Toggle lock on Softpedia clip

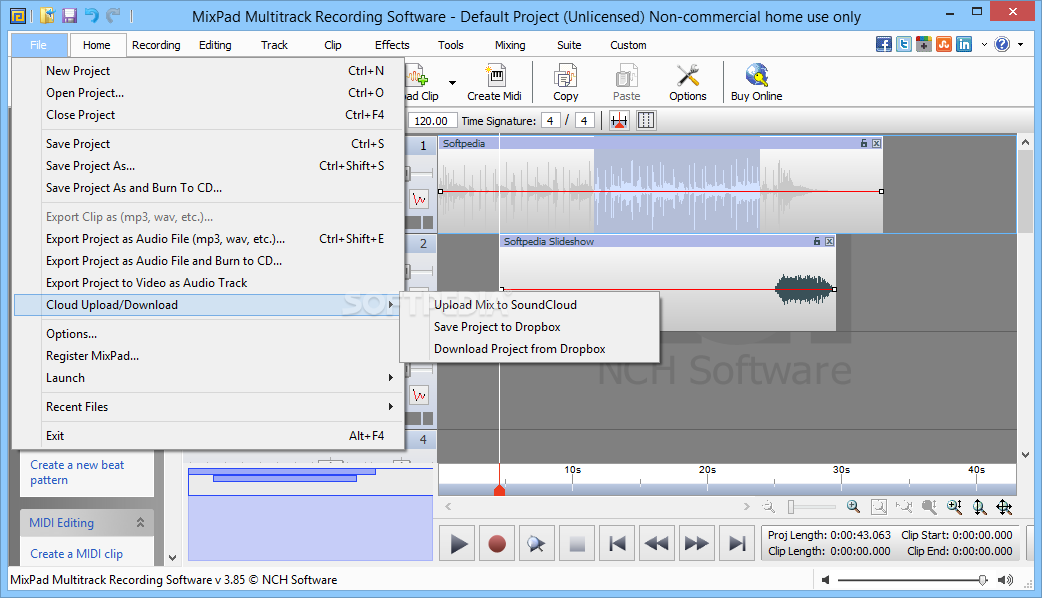[864, 144]
